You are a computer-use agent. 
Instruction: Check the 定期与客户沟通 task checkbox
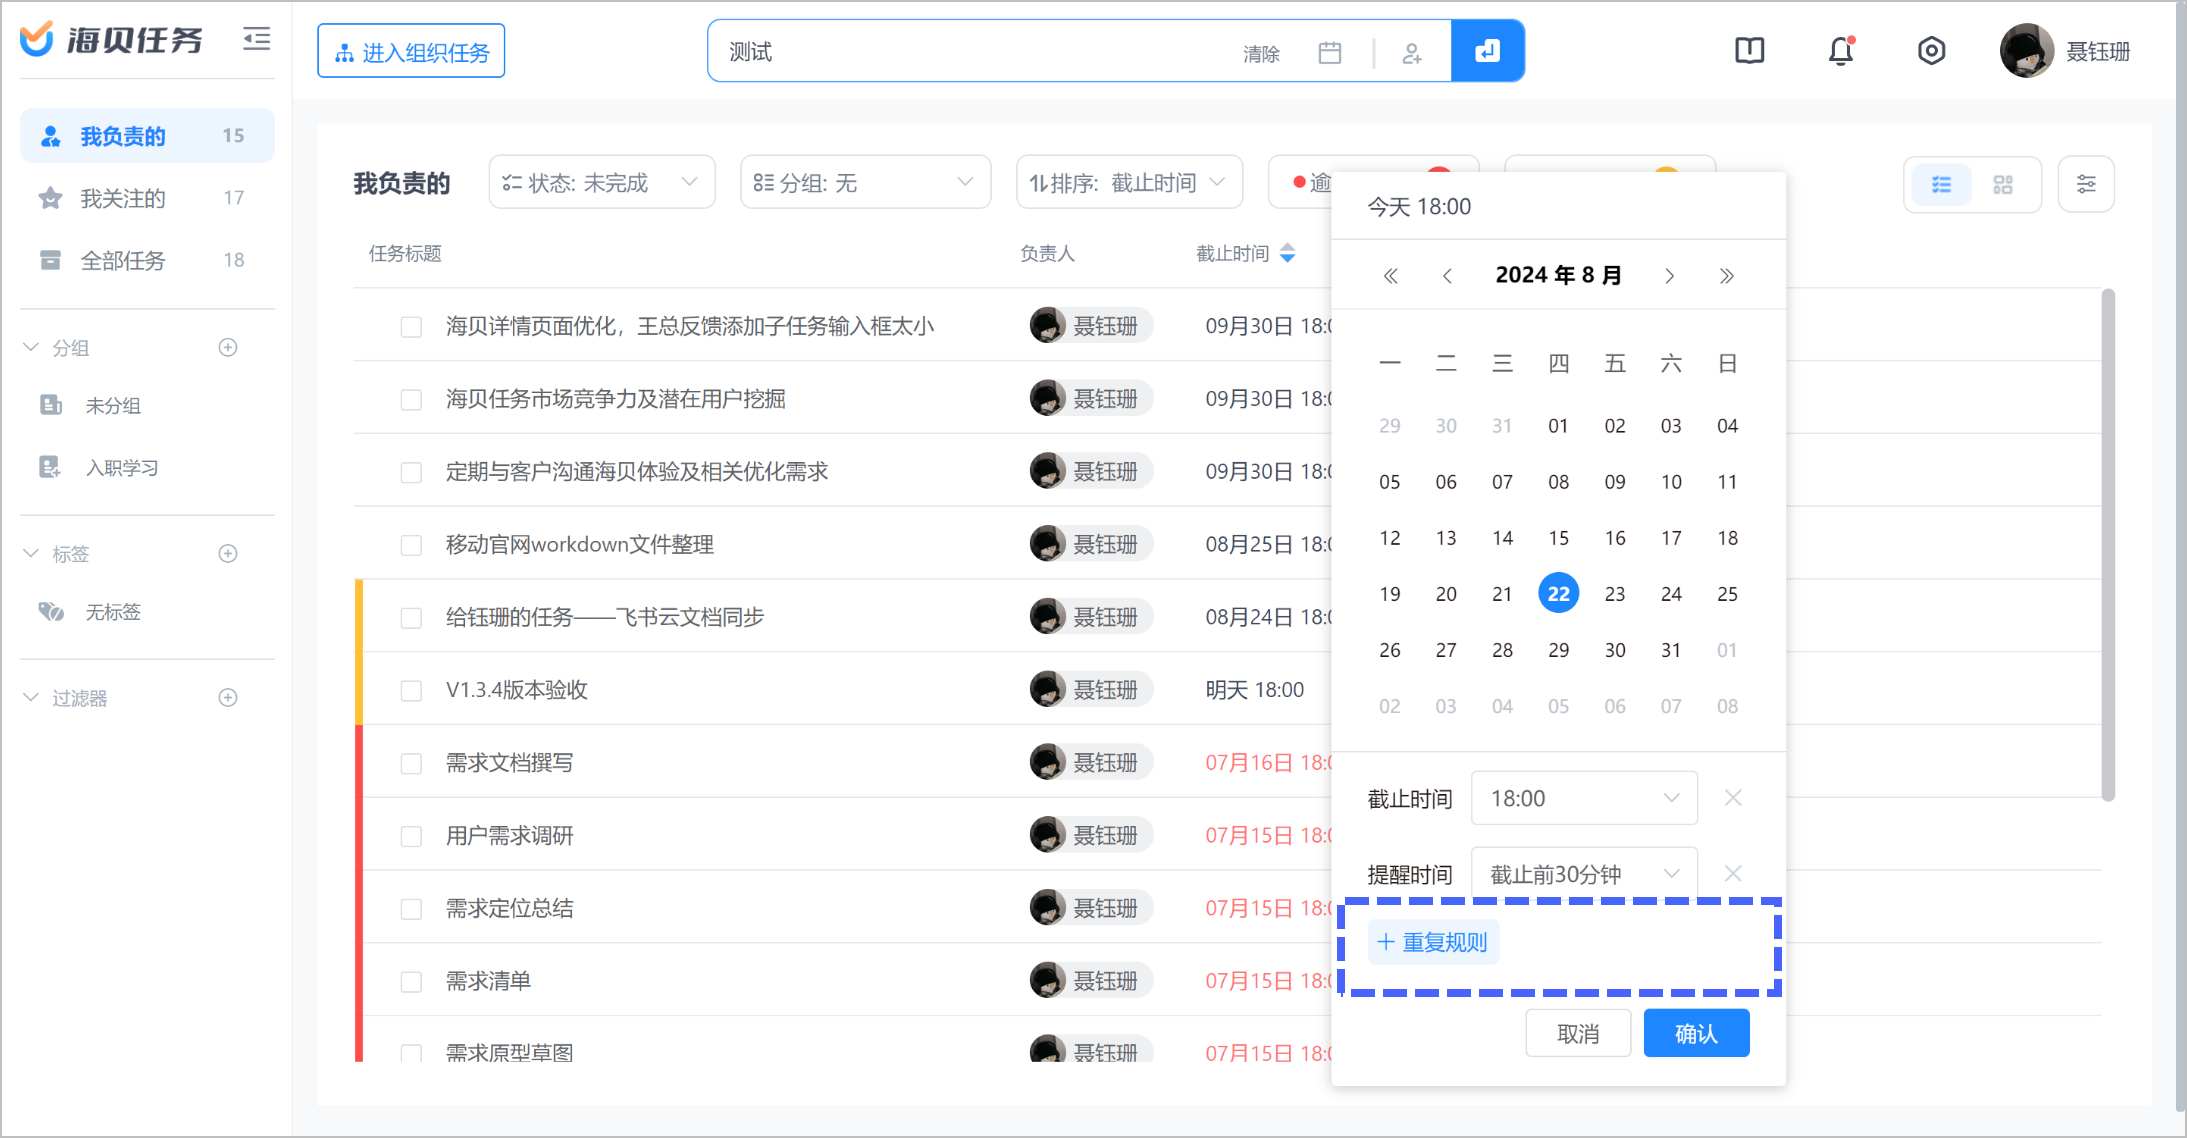(411, 472)
